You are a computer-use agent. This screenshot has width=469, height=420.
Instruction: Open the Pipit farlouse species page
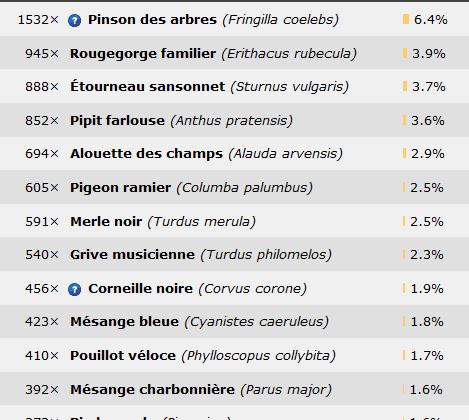(117, 121)
